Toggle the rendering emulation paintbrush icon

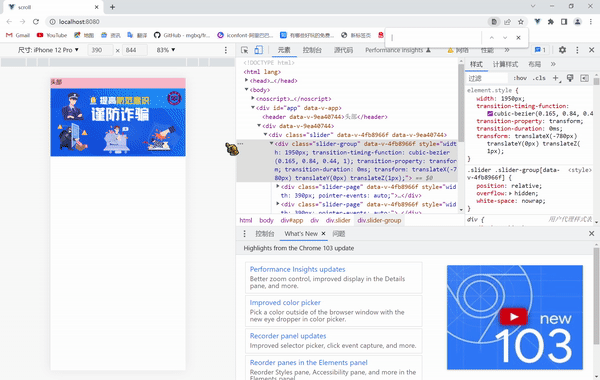tap(570, 78)
